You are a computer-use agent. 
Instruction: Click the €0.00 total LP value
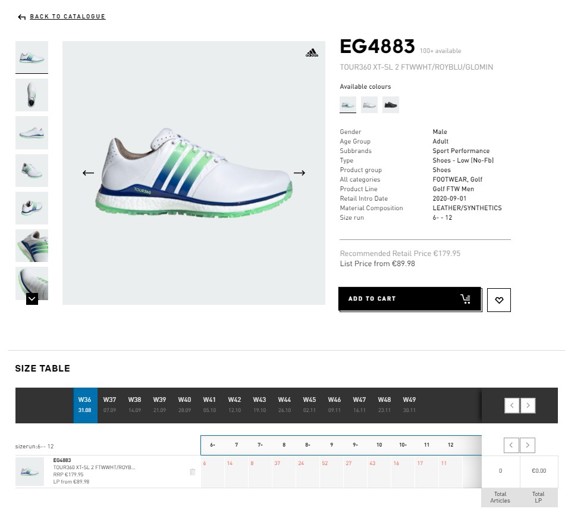coord(539,471)
